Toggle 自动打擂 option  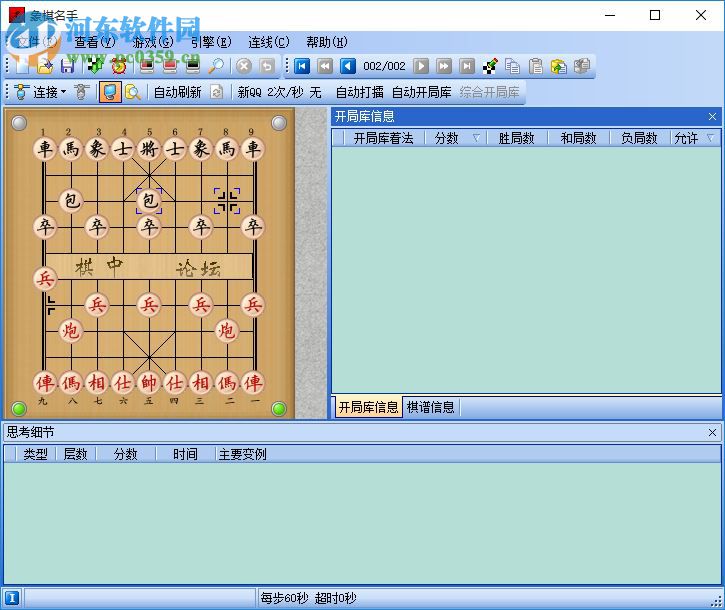359,92
